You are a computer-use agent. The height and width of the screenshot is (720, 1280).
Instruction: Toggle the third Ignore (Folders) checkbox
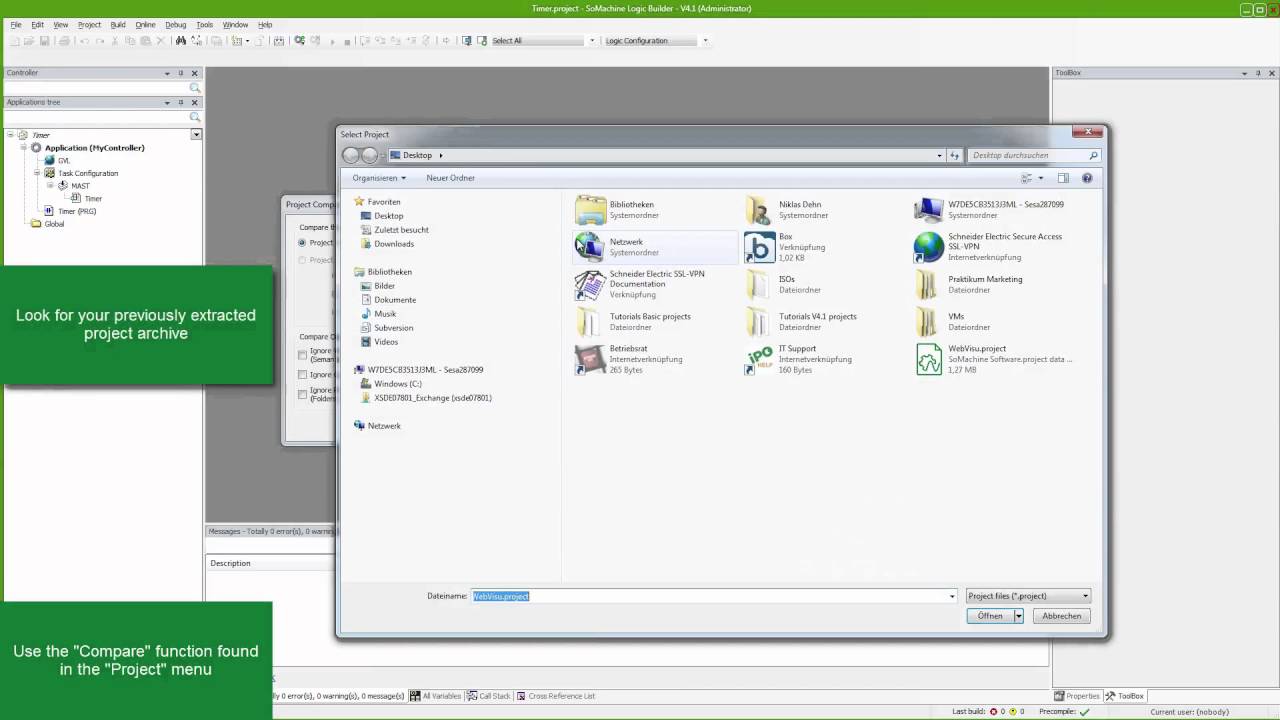coord(303,395)
